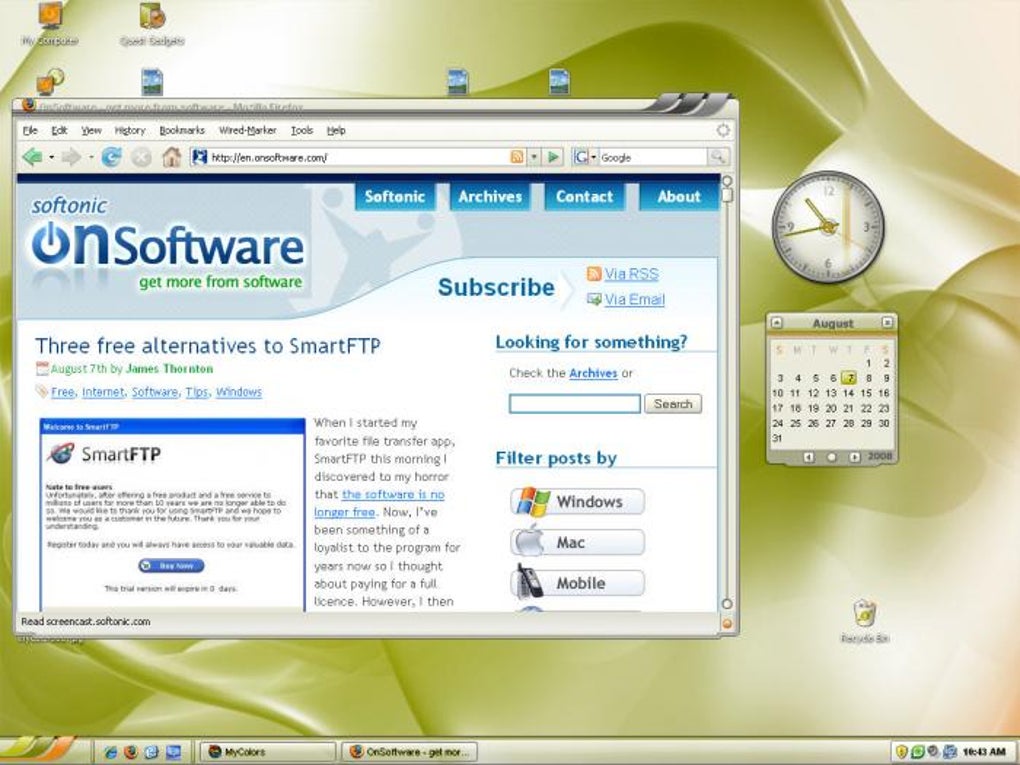Click the analog clock gadget
The width and height of the screenshot is (1020, 765).
[x=828, y=227]
